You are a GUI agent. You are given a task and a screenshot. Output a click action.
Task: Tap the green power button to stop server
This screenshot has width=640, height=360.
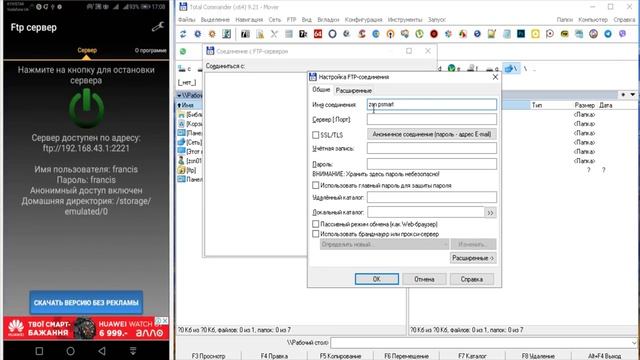tap(86, 108)
